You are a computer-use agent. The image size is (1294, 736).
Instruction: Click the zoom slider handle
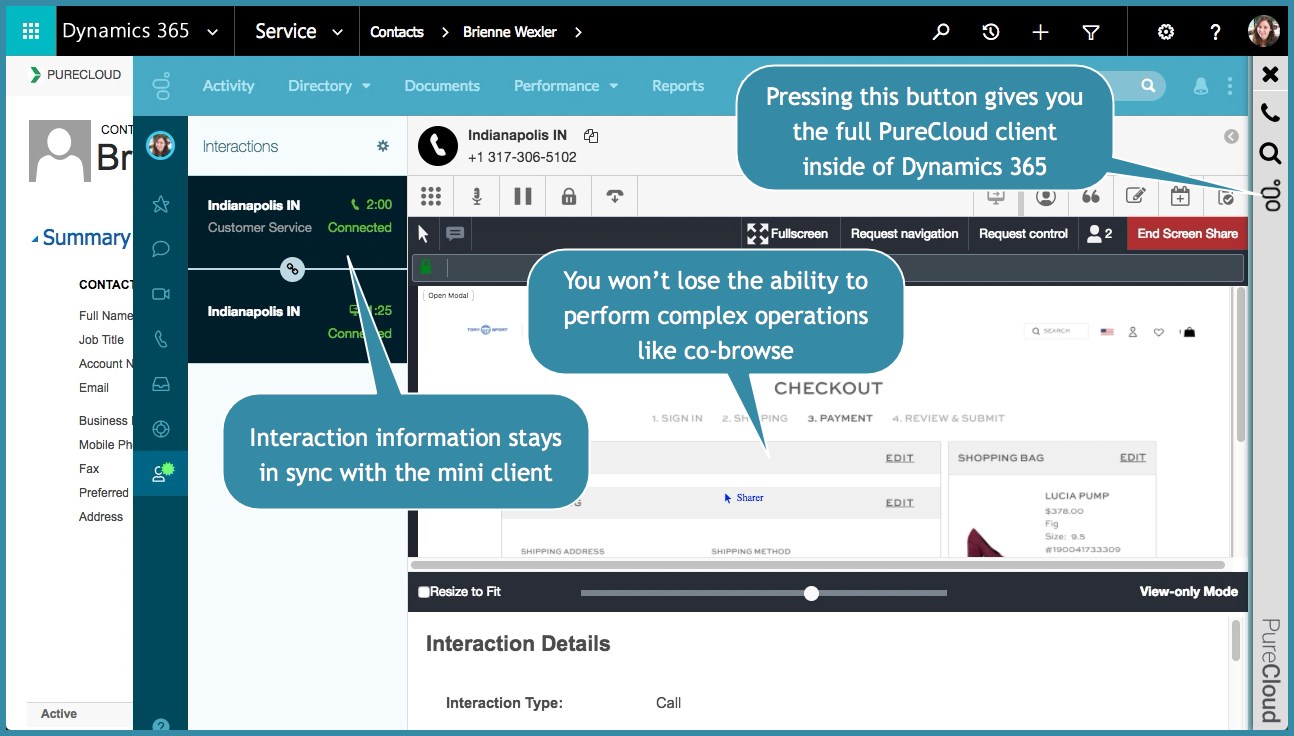(811, 593)
